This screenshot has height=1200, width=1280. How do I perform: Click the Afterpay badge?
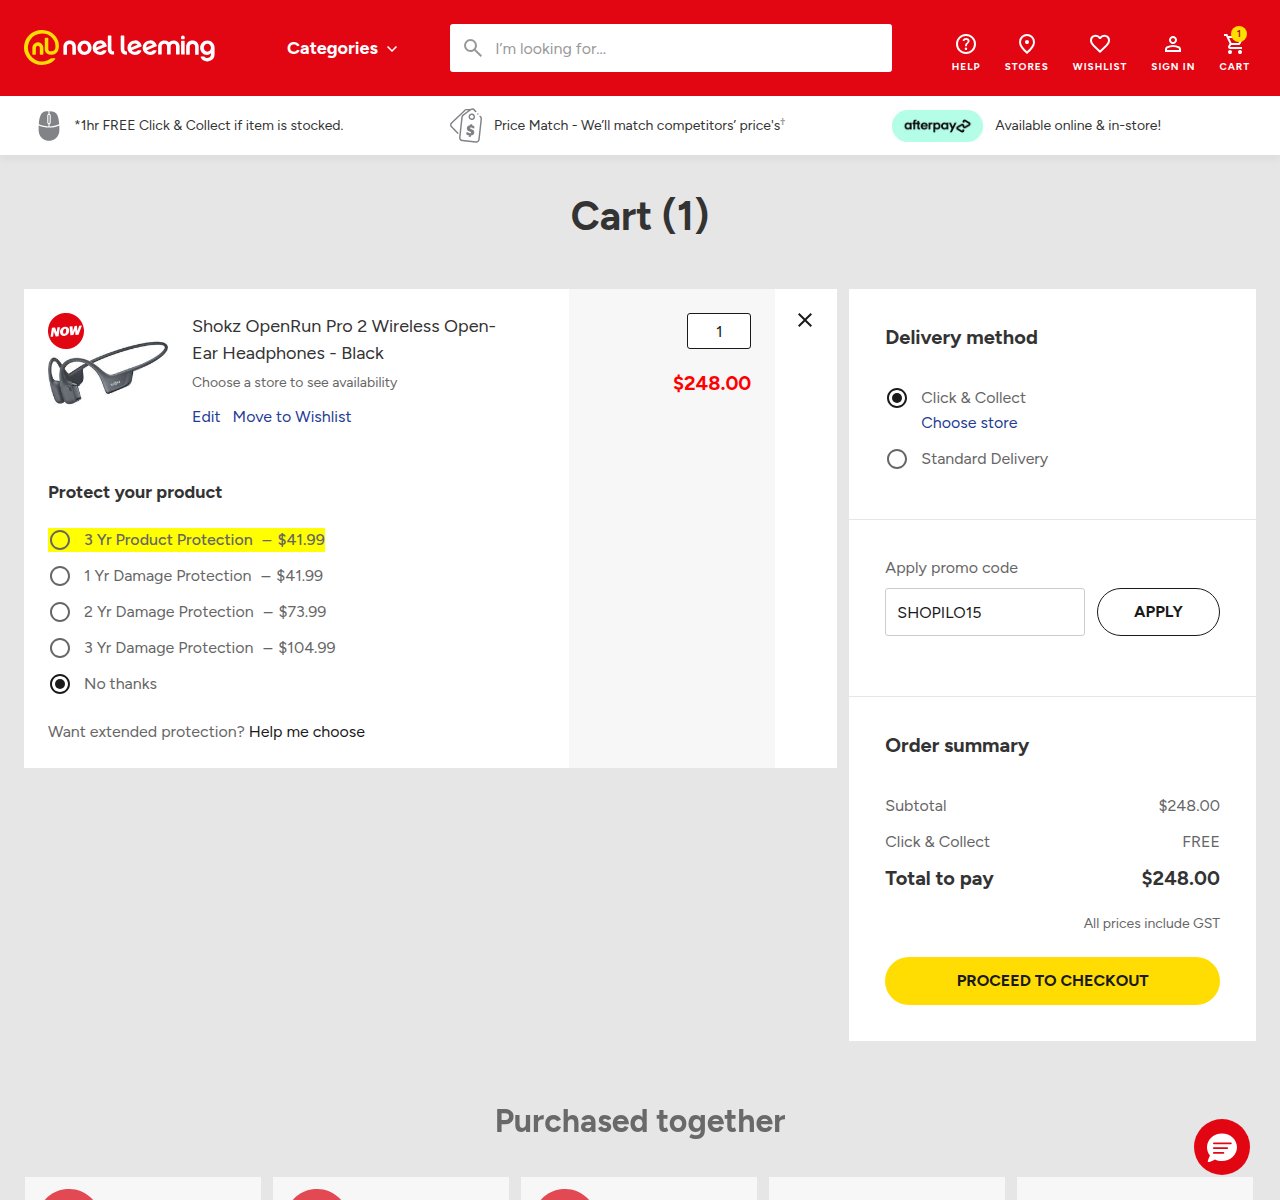pos(937,125)
